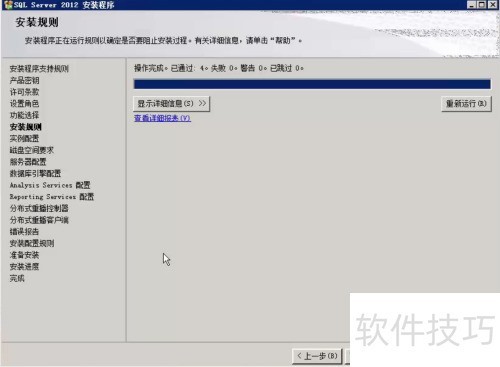Select 数据库引擎配置 step in sidebar
The image size is (500, 367).
coord(35,174)
